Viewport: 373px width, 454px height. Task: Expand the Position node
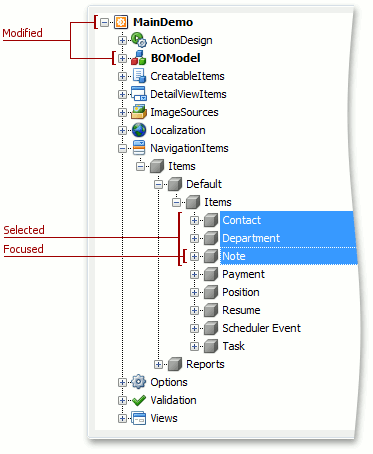(194, 292)
